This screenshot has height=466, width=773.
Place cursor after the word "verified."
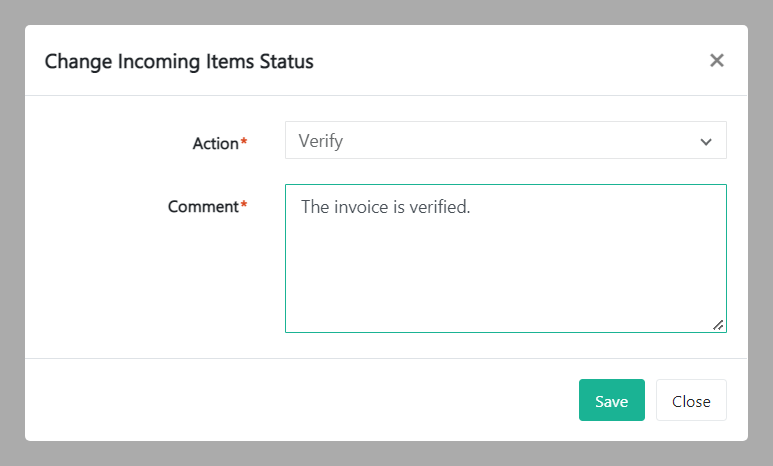[x=472, y=207]
